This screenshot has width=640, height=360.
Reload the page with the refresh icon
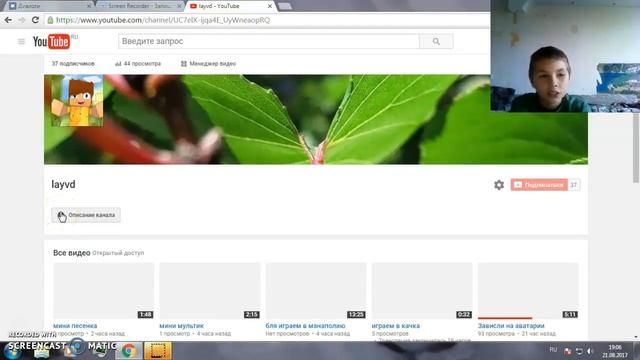click(x=35, y=20)
